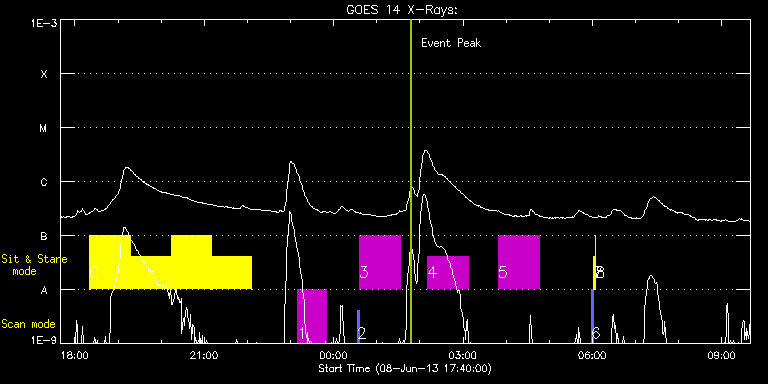Click the 06:00 time tick label
768x384 pixels.
[592, 355]
